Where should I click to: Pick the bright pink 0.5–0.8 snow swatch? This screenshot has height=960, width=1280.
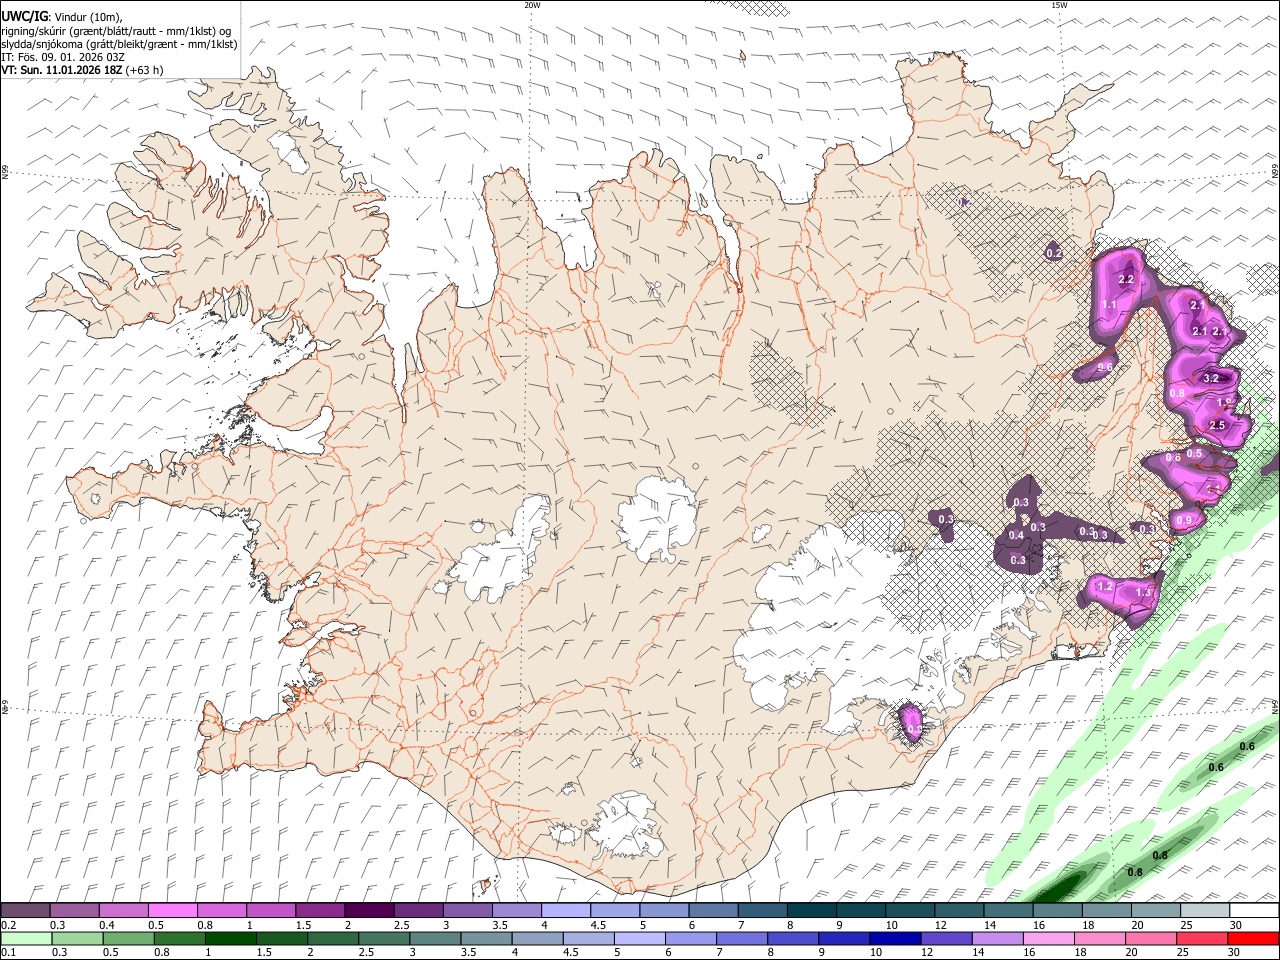[173, 911]
